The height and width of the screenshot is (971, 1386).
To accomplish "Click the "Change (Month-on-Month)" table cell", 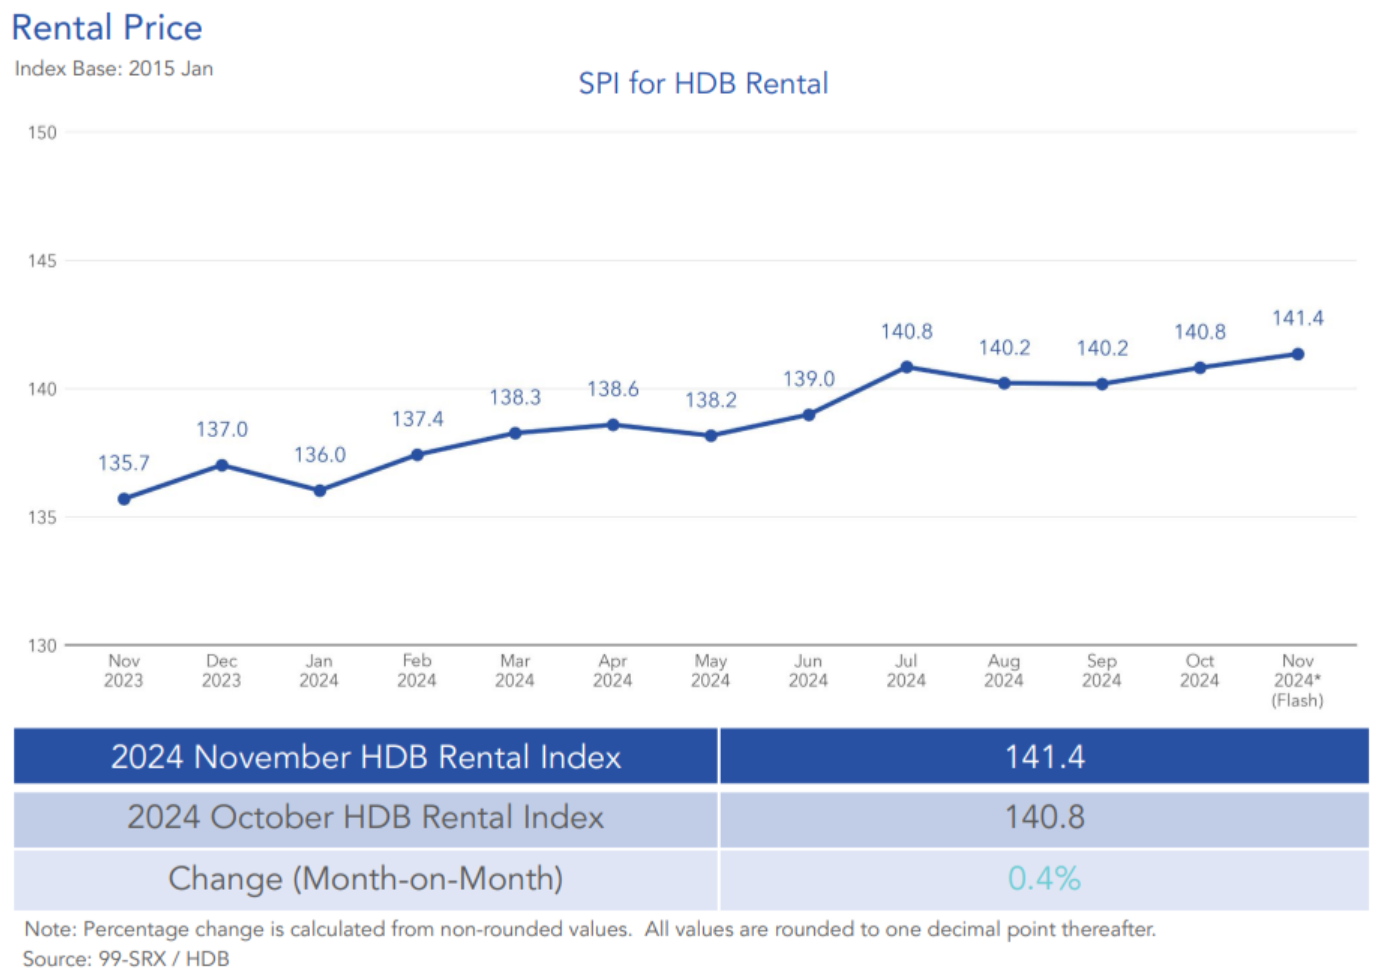I will tap(366, 879).
